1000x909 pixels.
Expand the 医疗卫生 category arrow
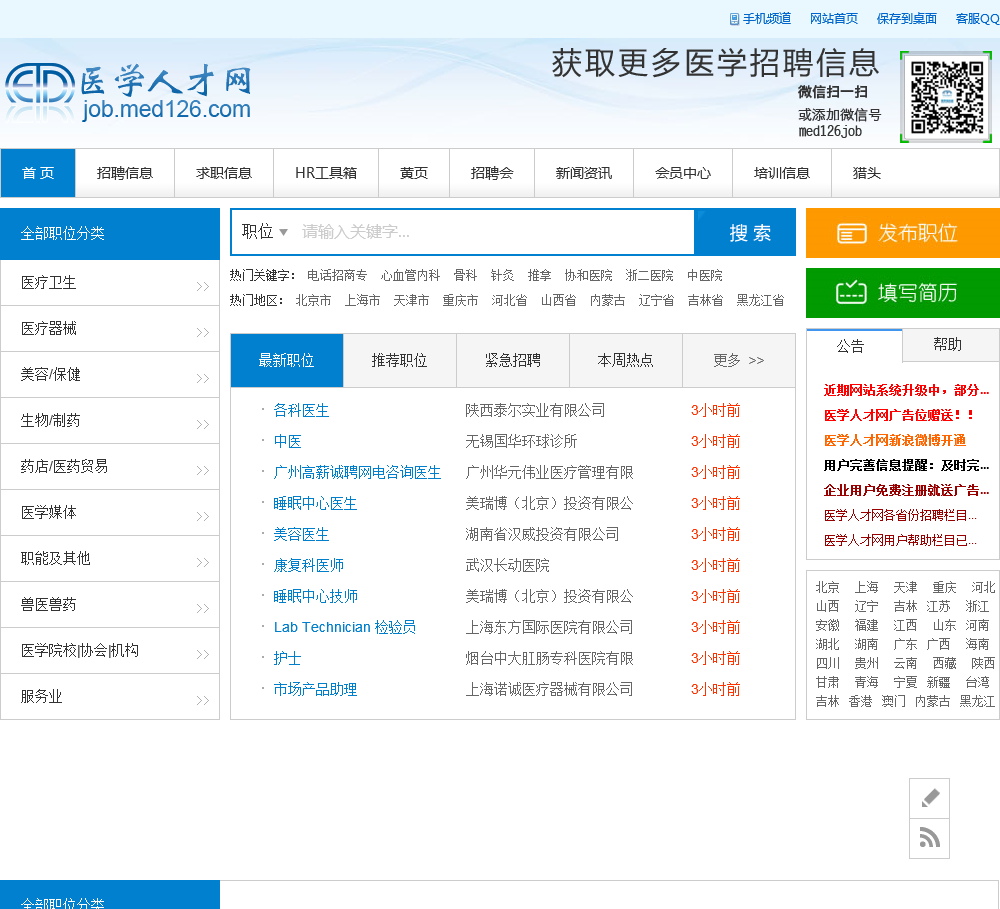click(202, 286)
